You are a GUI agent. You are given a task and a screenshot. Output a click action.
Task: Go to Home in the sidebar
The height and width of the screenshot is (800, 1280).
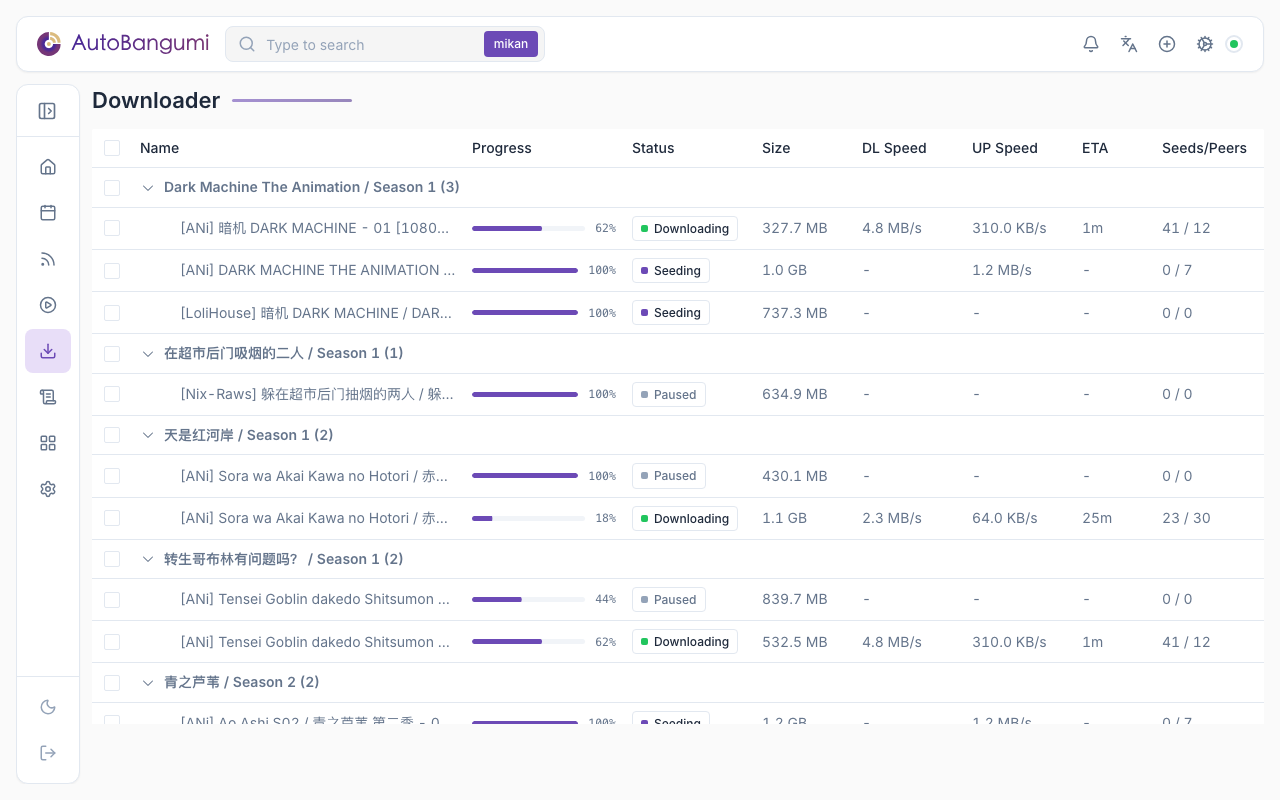click(48, 167)
